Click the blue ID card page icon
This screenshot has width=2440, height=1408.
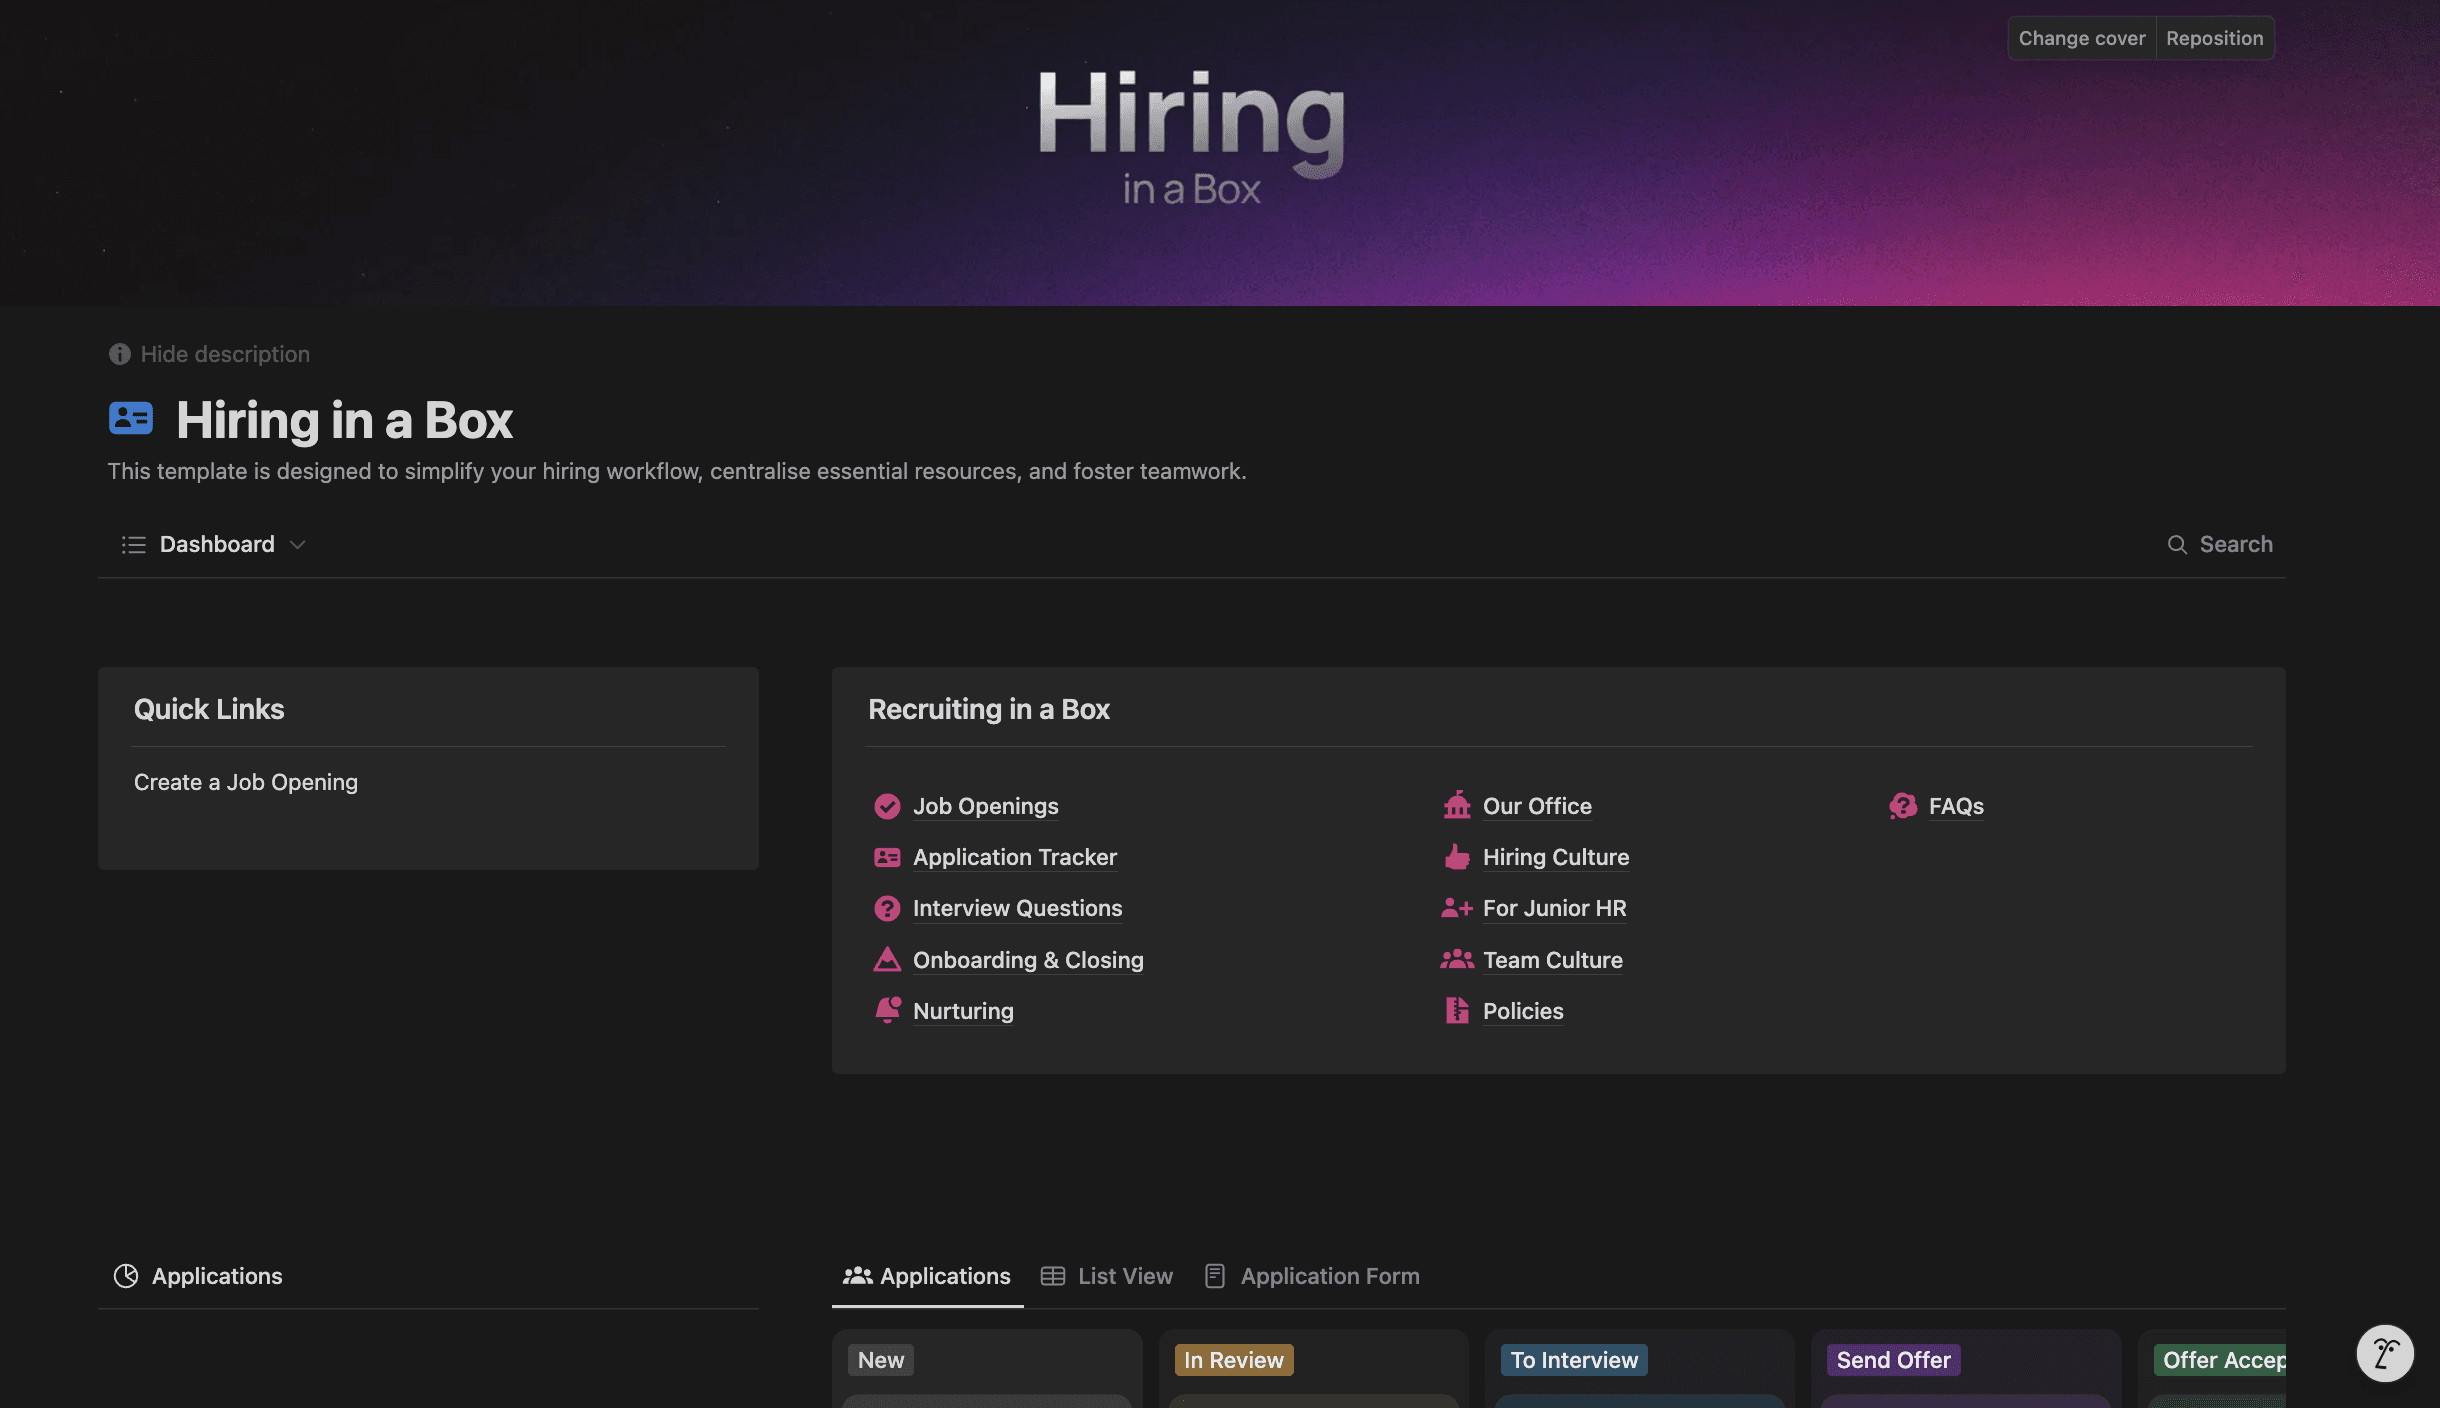point(131,418)
